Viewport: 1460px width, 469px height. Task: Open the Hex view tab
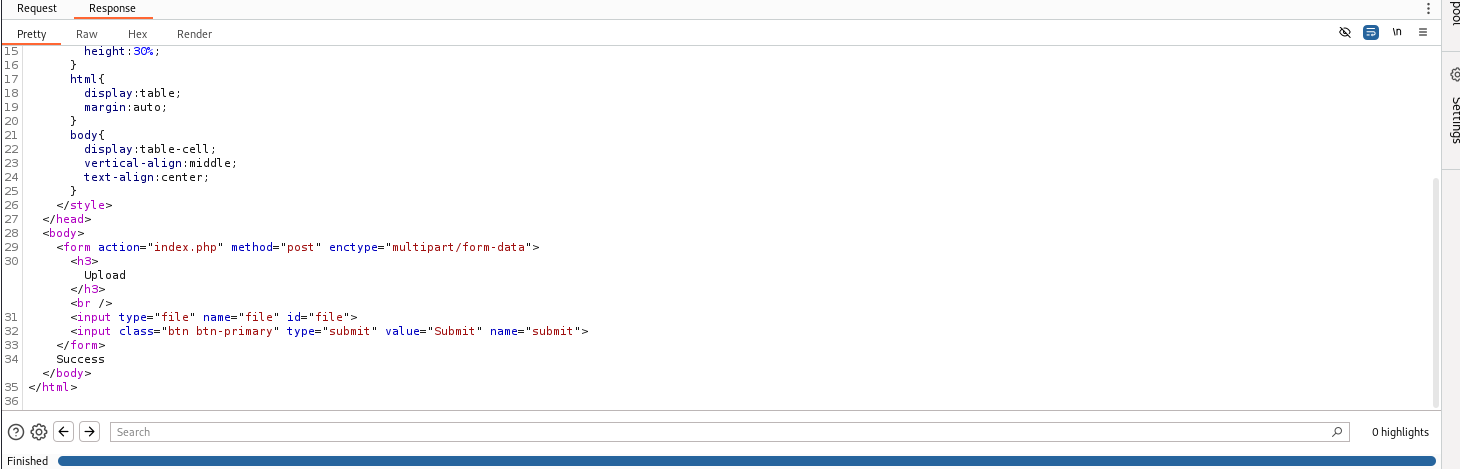[x=137, y=34]
